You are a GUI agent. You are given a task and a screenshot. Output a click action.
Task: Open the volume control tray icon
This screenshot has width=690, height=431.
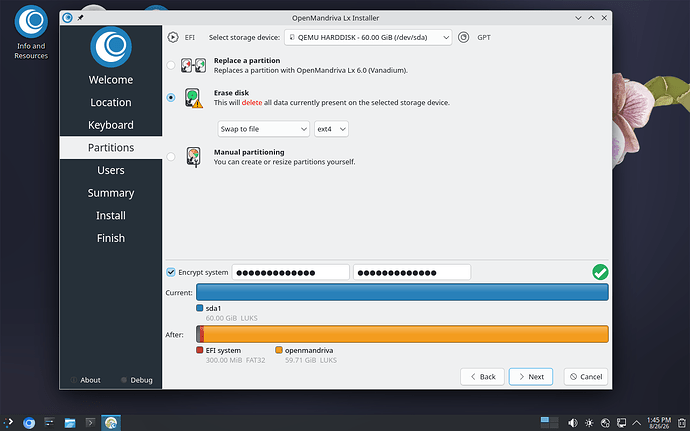tap(573, 423)
